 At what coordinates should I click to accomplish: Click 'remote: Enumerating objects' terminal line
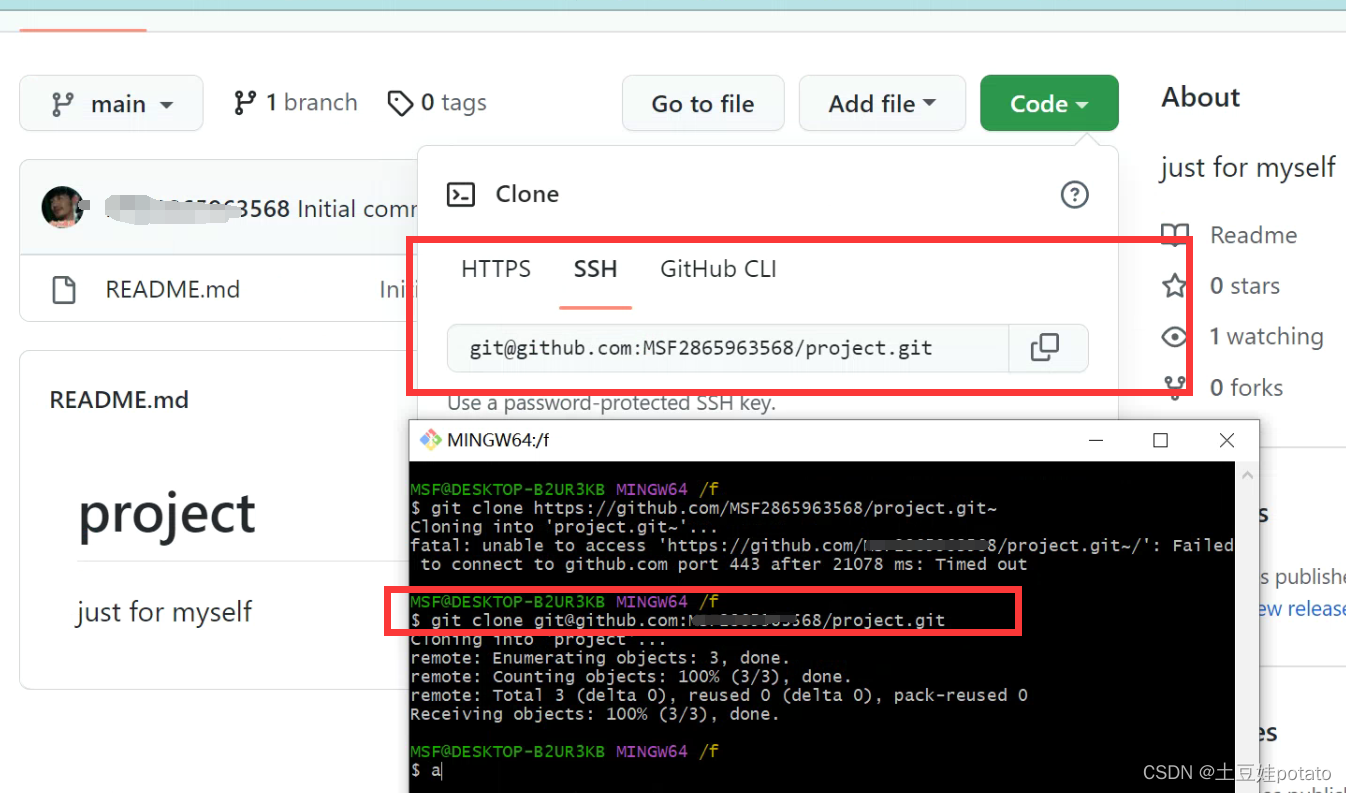pyautogui.click(x=600, y=658)
